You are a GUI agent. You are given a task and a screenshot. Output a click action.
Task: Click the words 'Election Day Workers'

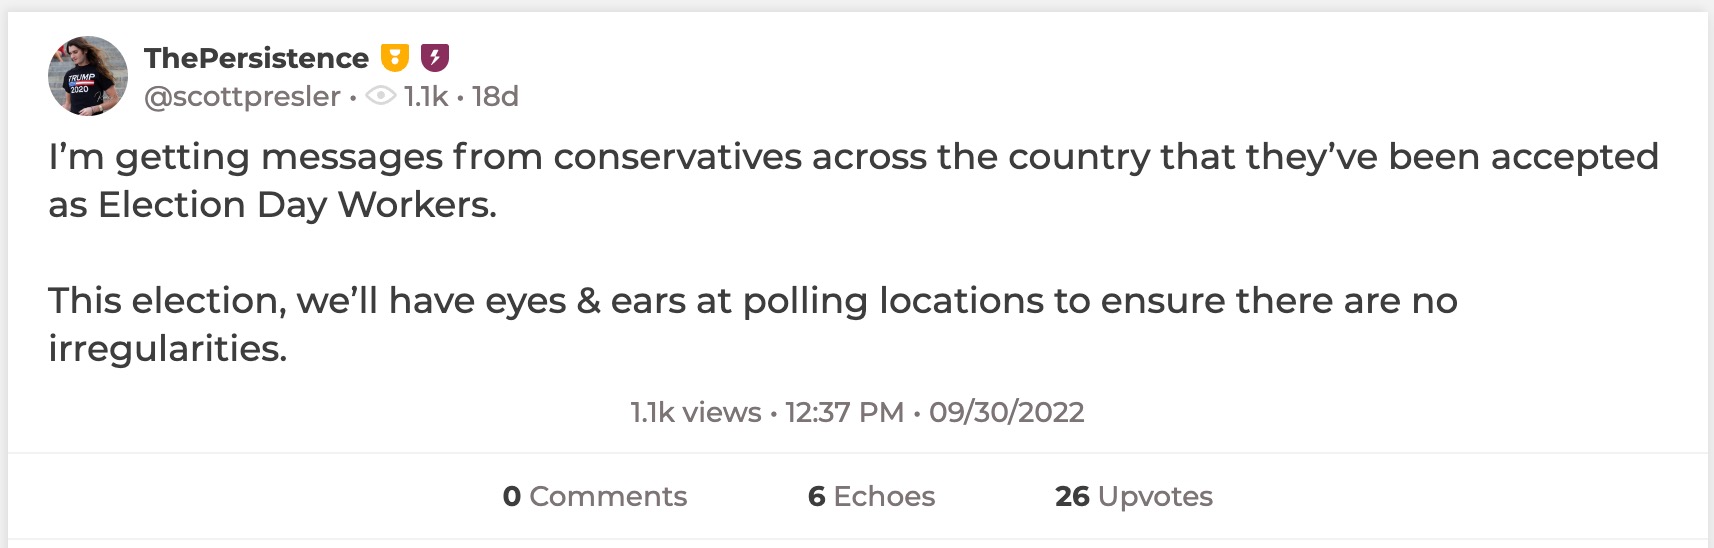pyautogui.click(x=296, y=205)
